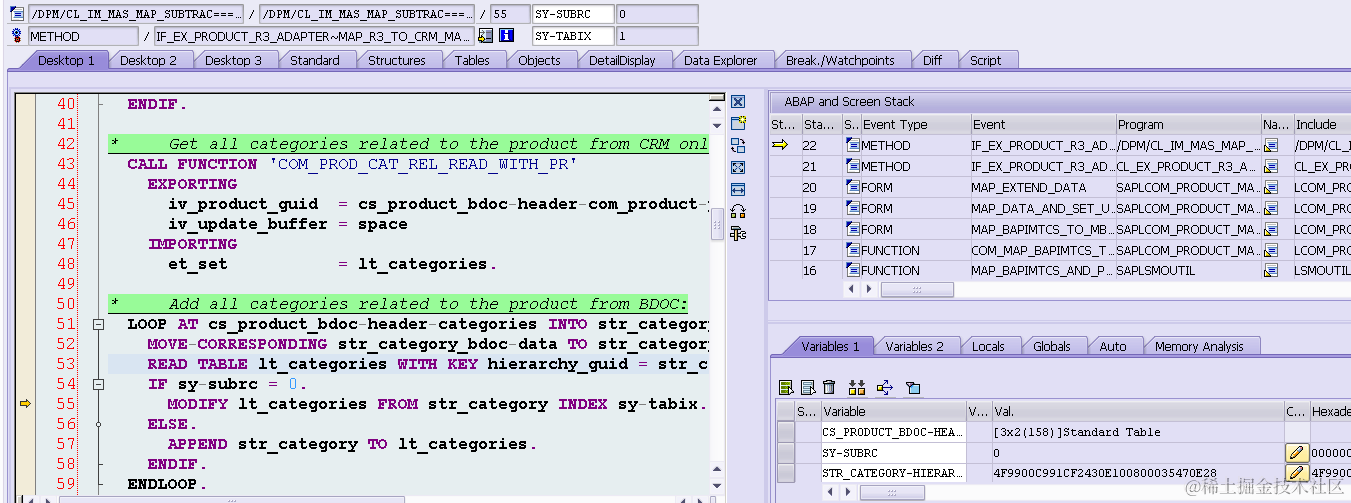Switch to the Locals tab
1351x503 pixels.
[988, 346]
